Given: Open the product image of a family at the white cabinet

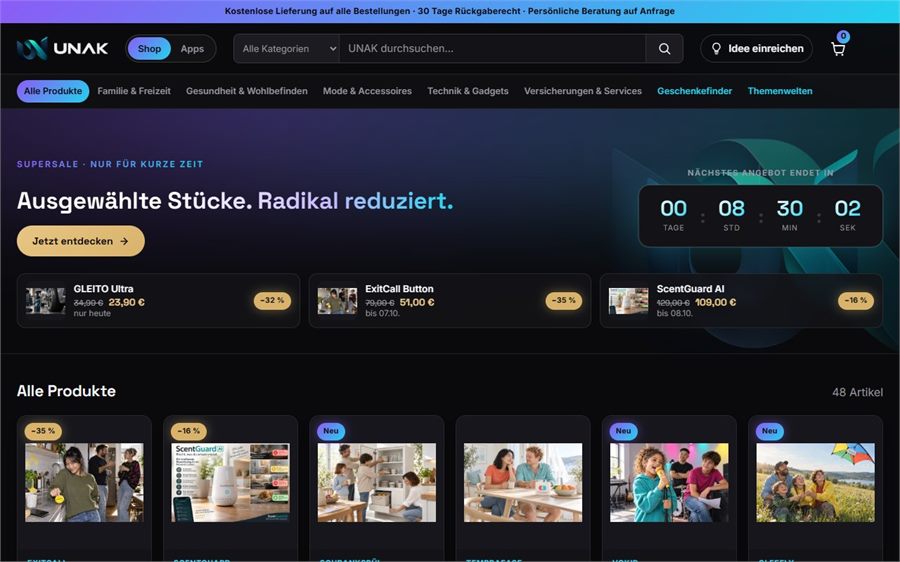Looking at the screenshot, I should (377, 482).
